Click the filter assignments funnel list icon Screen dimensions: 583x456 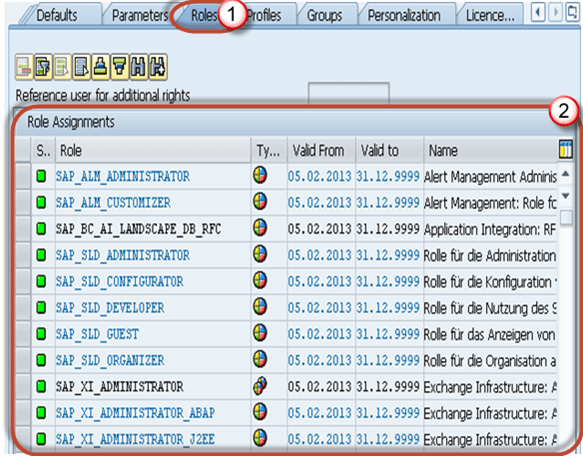43,67
